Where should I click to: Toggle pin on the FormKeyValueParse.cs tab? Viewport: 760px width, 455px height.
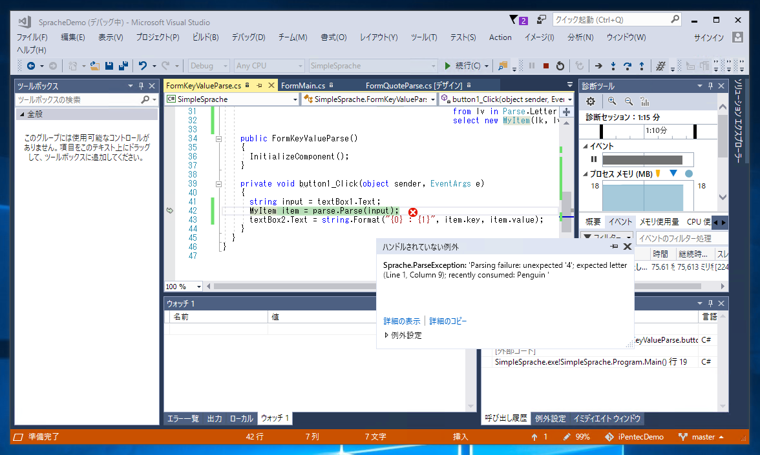(259, 85)
